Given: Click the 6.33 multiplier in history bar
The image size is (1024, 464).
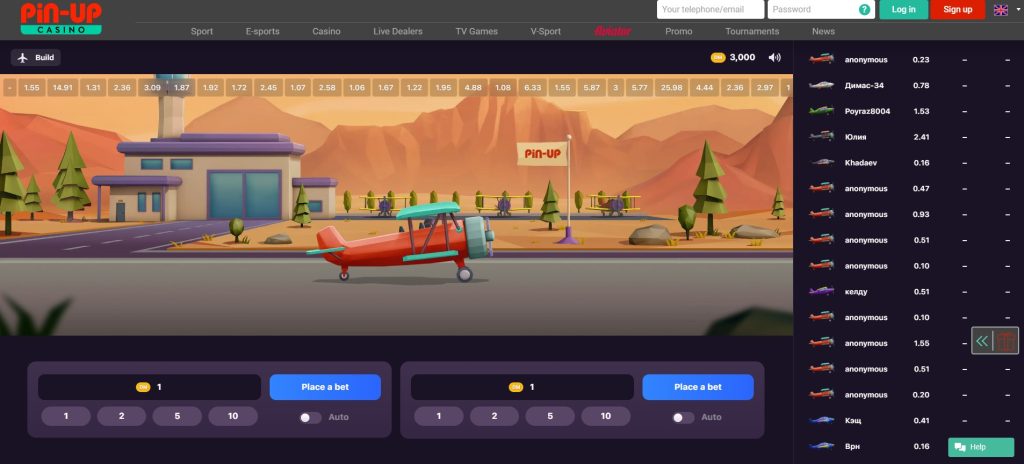Looking at the screenshot, I should pos(532,88).
